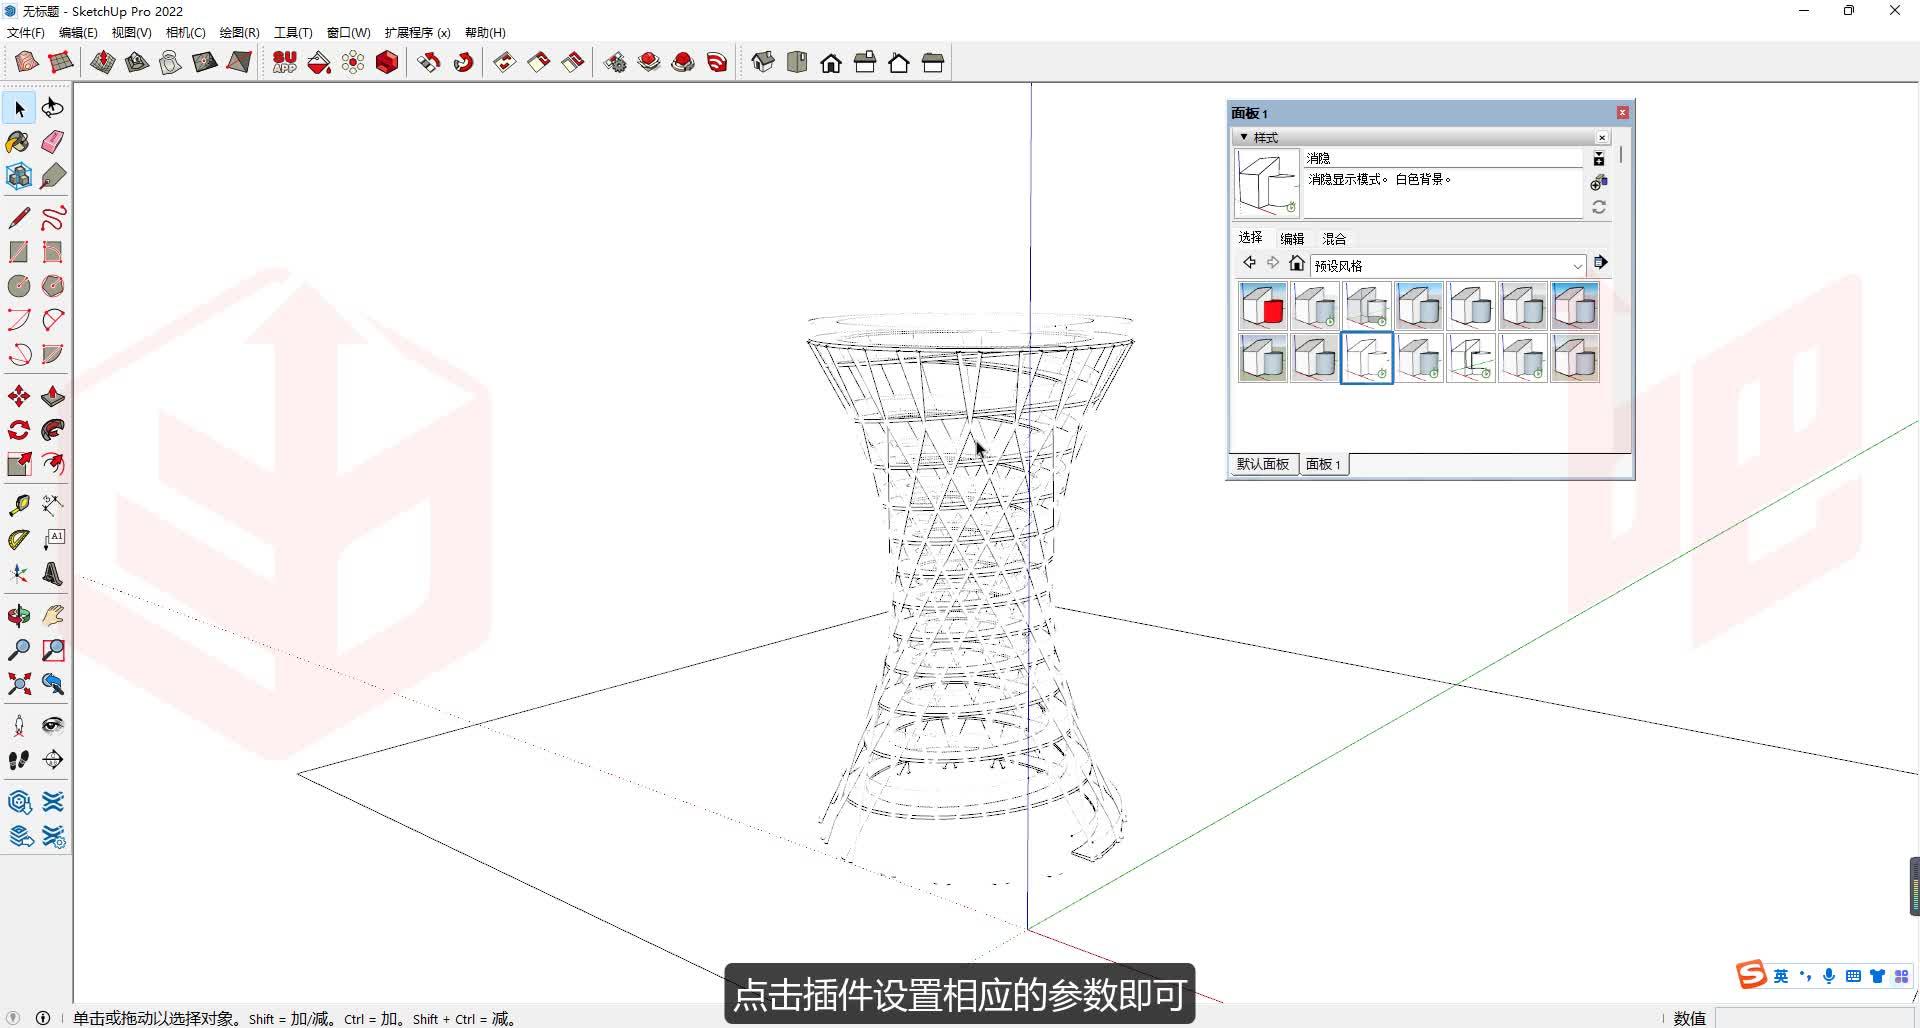Open the styles Details arrow menu

click(x=1600, y=263)
